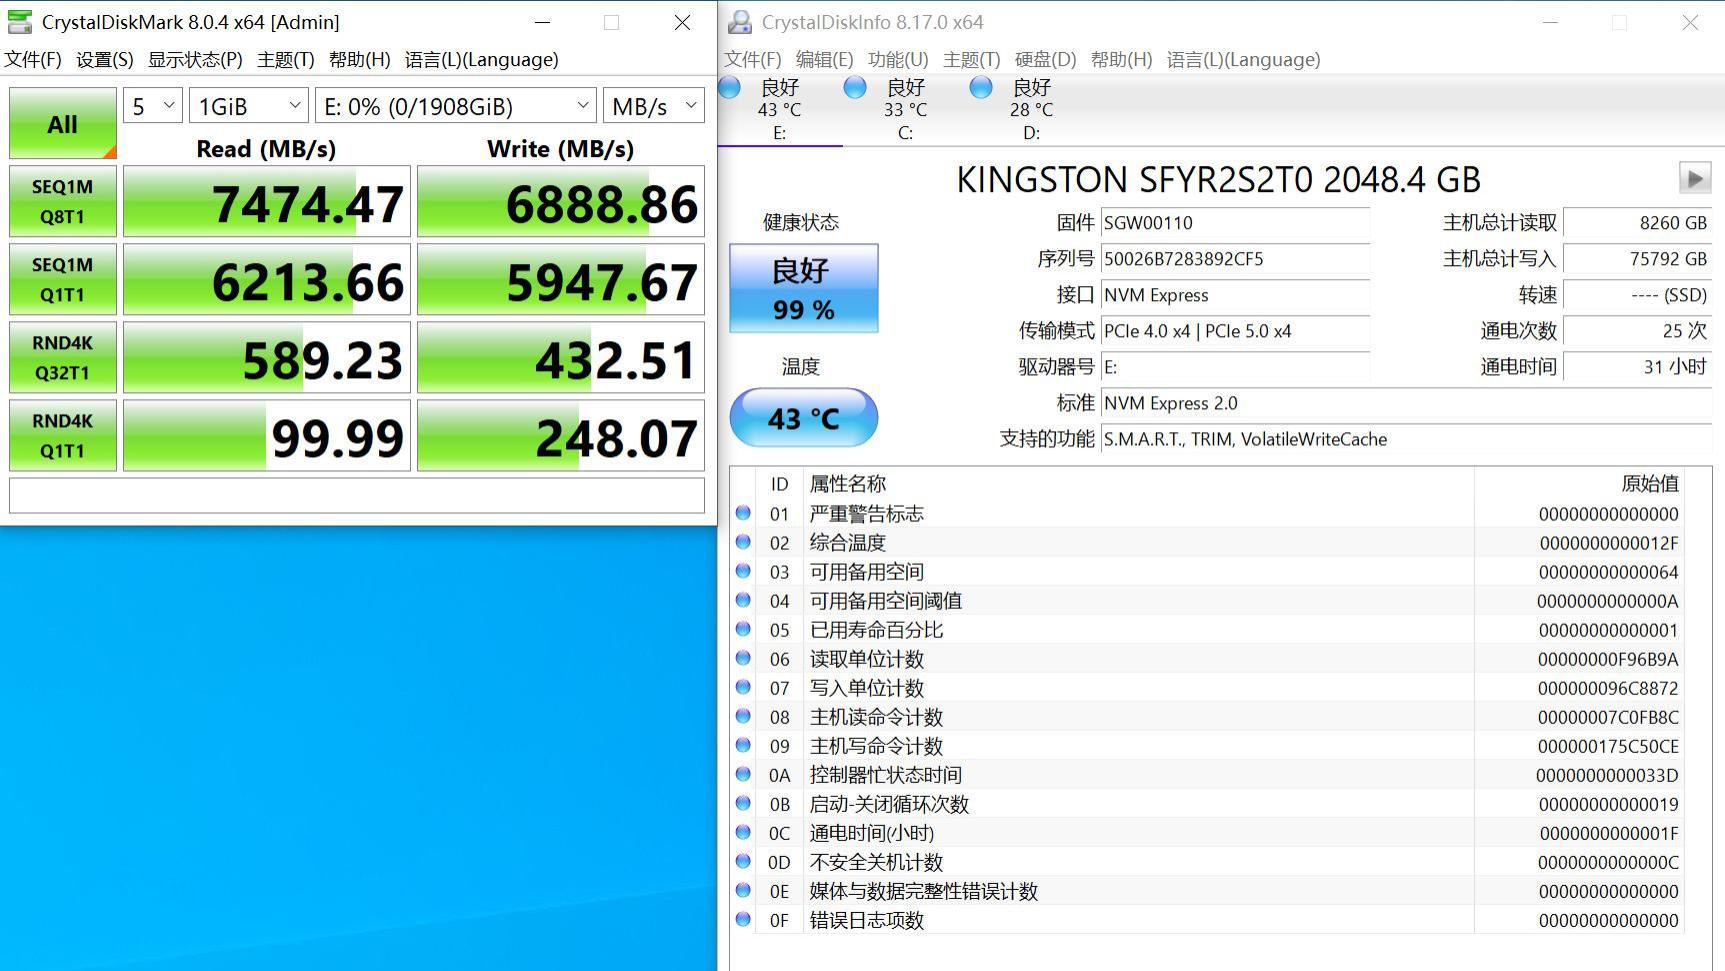Click status dot for attribute 06 读取单位计数
The width and height of the screenshot is (1725, 971).
[x=743, y=658]
